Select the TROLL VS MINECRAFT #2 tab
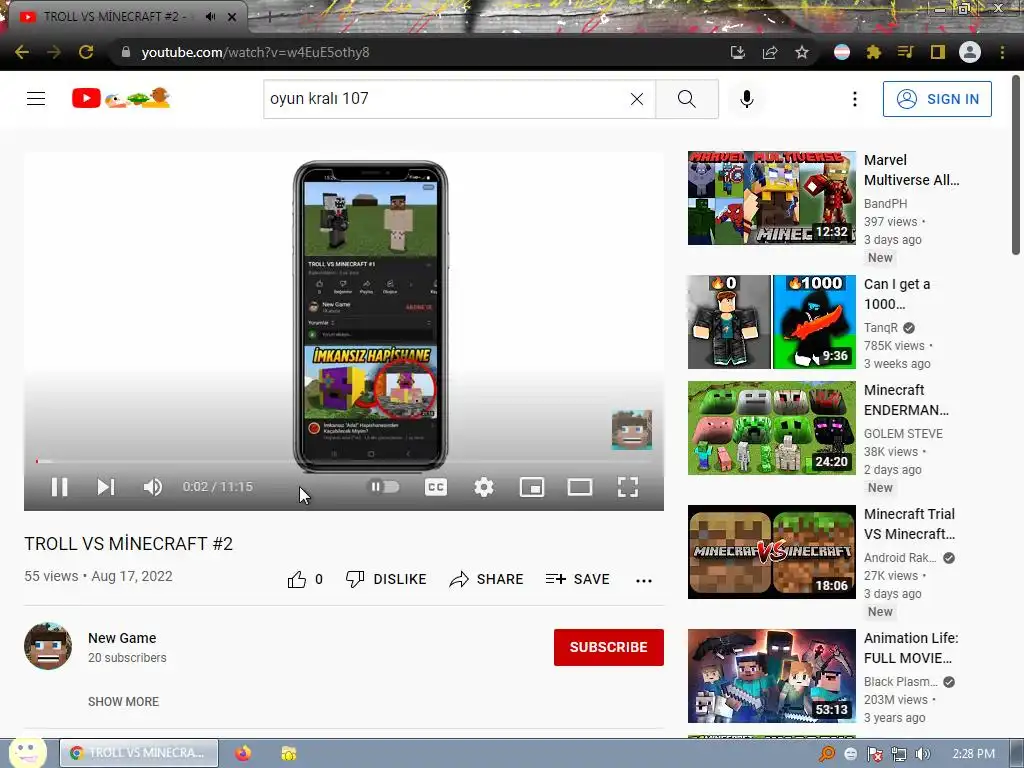 (118, 17)
